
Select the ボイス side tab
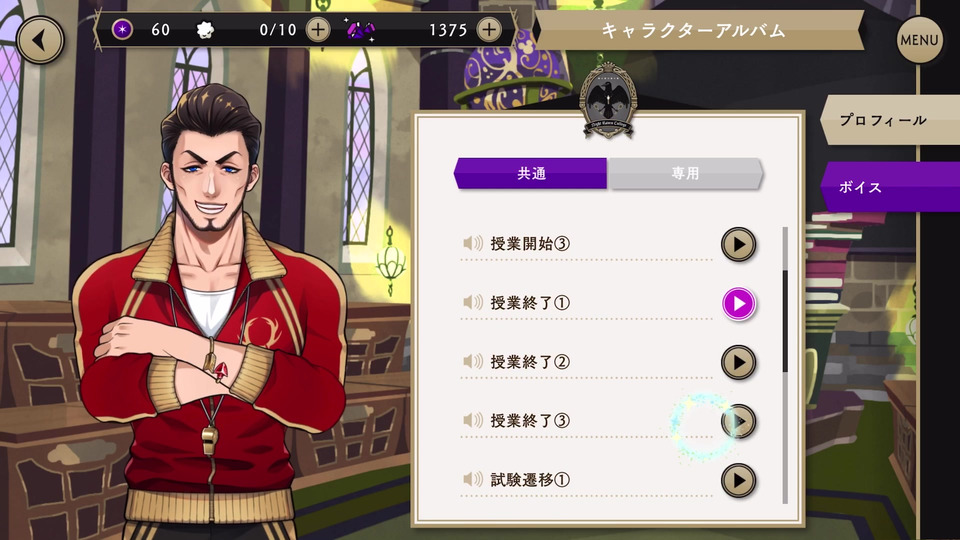pyautogui.click(x=890, y=187)
